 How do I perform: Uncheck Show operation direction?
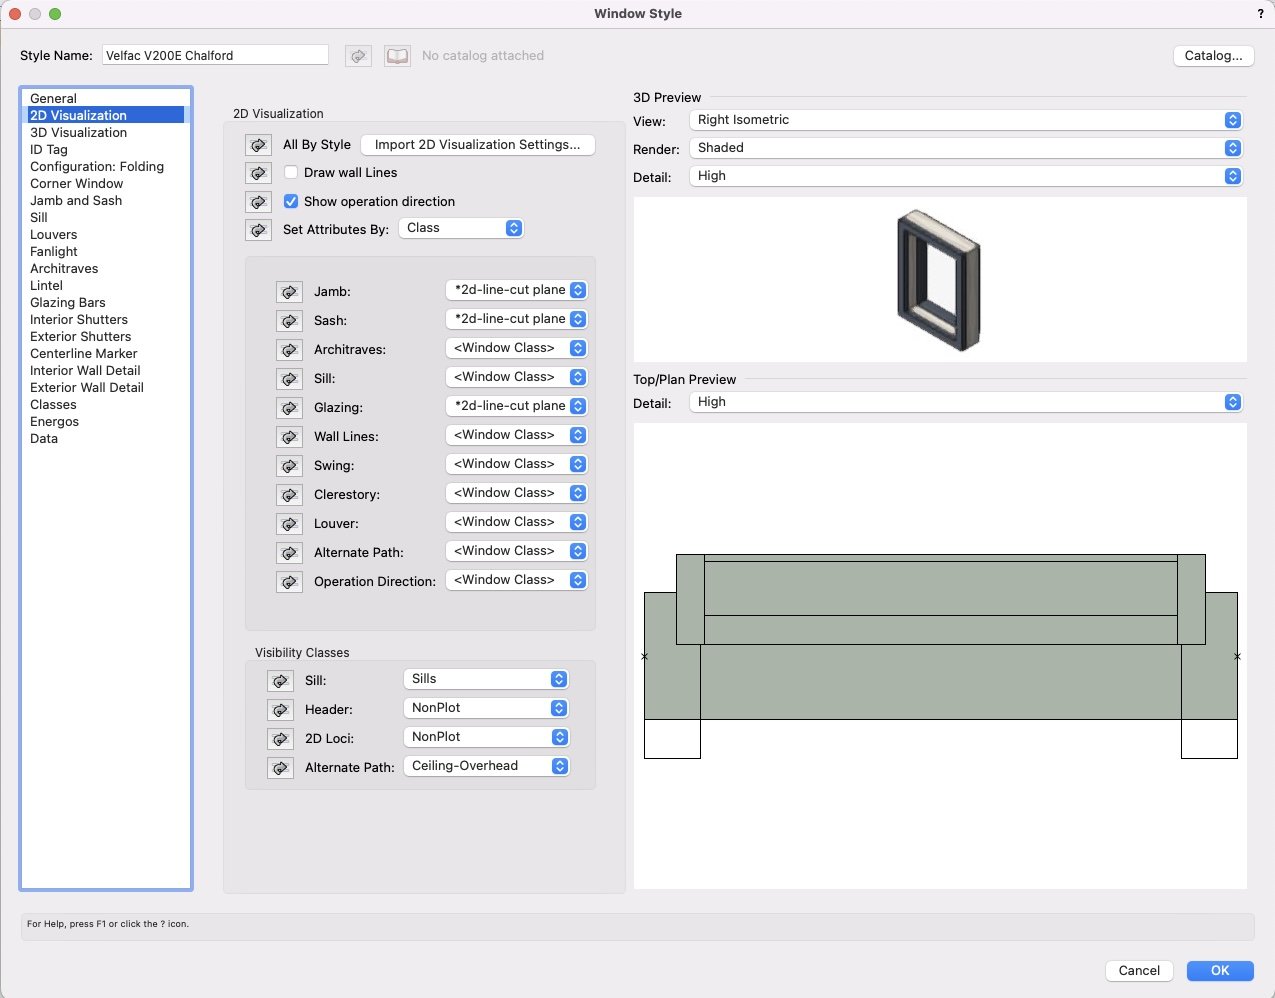(x=290, y=201)
